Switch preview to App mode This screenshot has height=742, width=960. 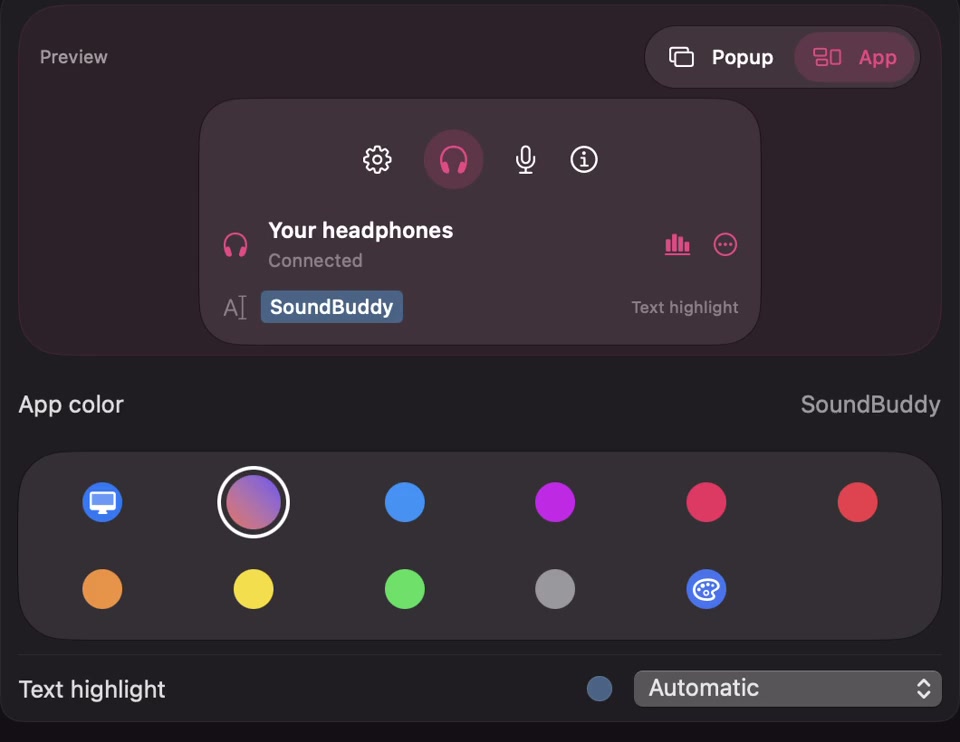pos(854,57)
